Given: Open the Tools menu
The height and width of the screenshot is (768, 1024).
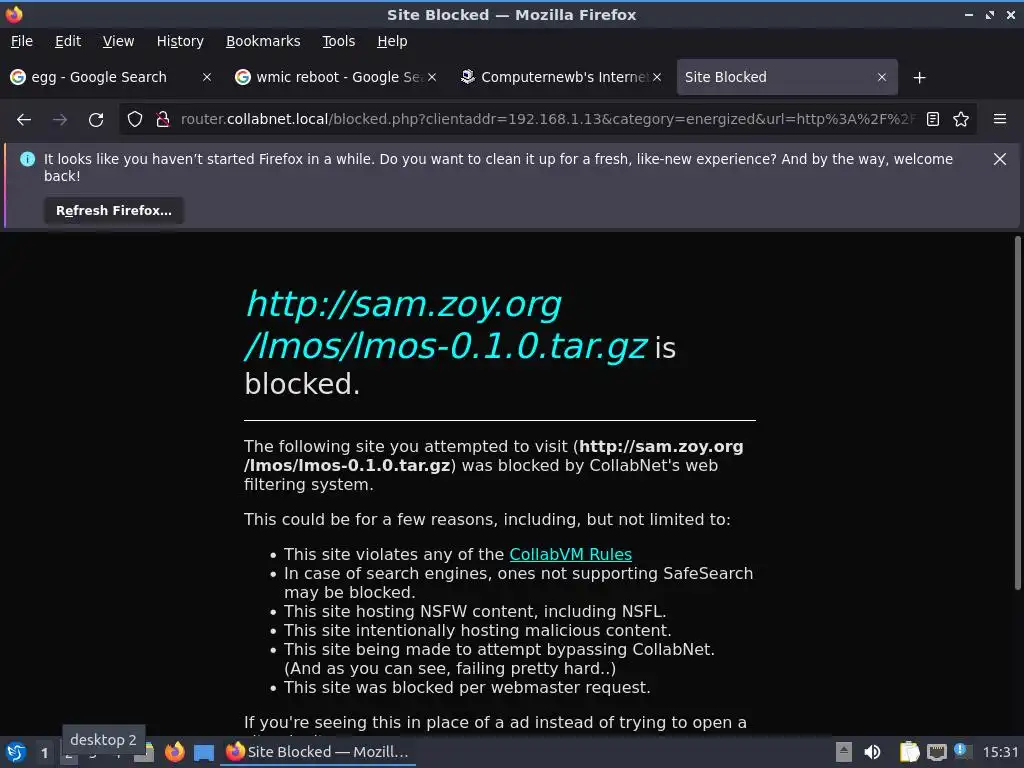Looking at the screenshot, I should [338, 41].
